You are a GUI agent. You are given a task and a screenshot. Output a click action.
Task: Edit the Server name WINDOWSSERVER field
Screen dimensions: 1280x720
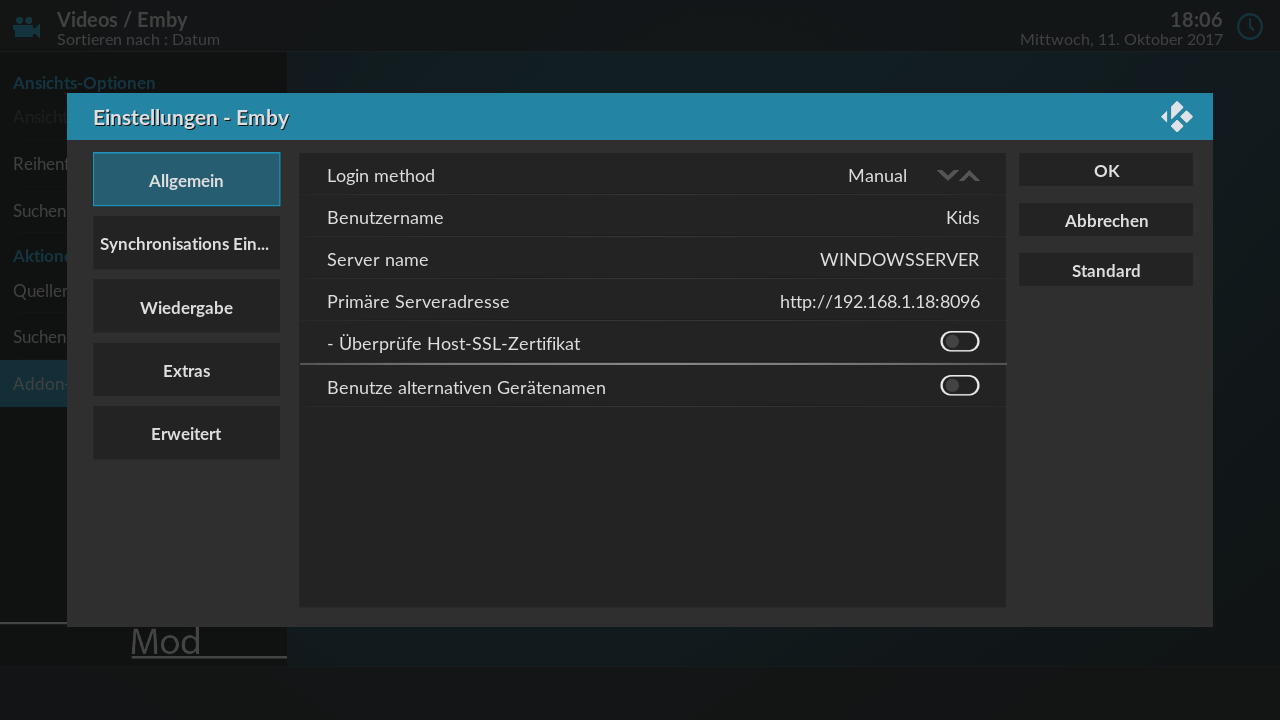click(653, 259)
